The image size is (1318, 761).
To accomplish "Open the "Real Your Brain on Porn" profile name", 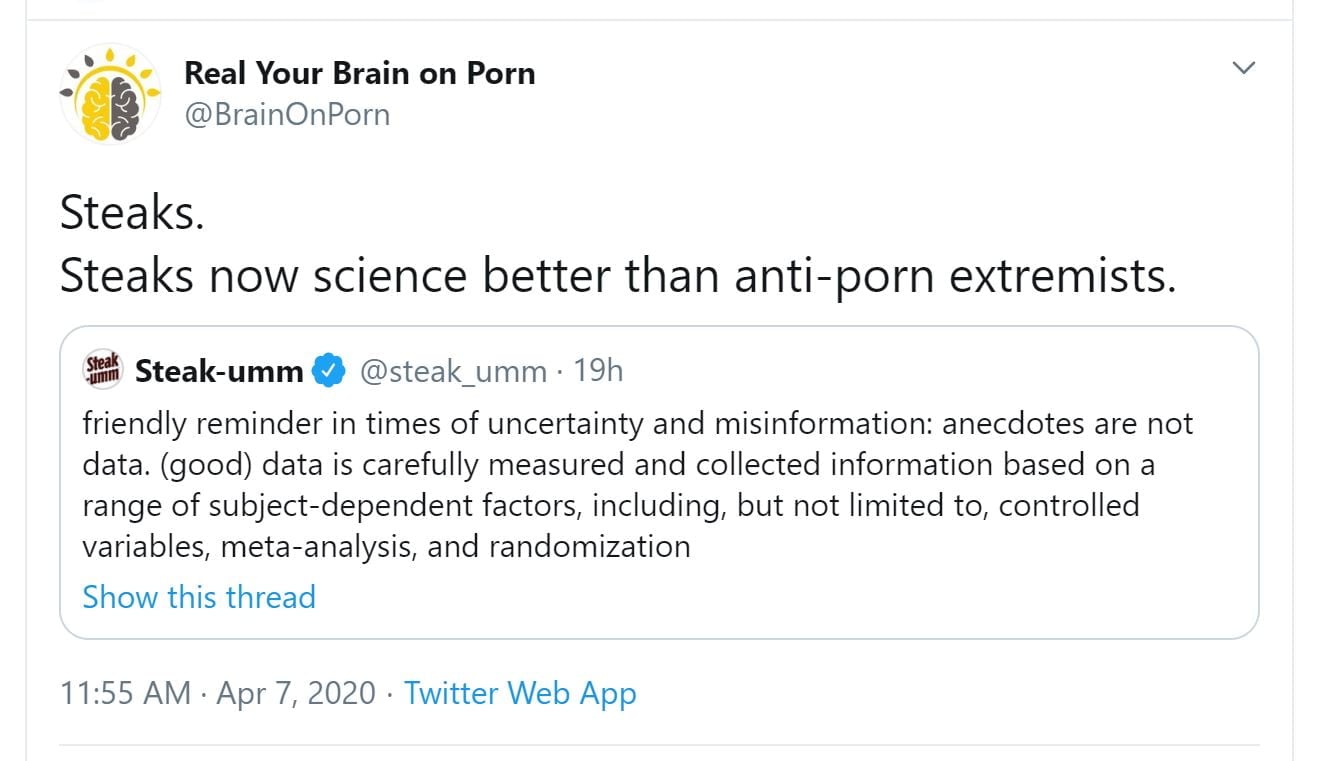I will click(x=359, y=73).
